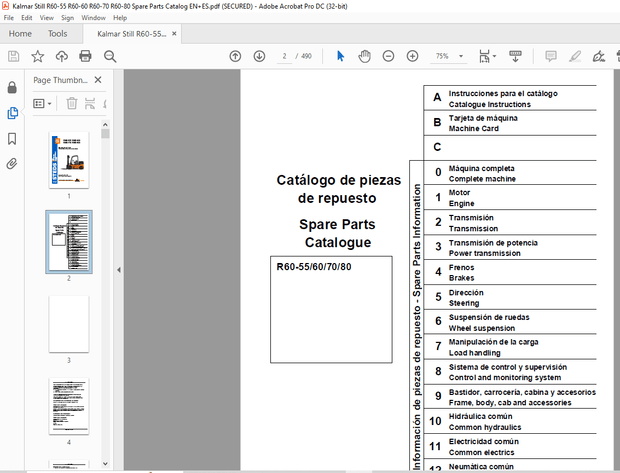The height and width of the screenshot is (473, 620).
Task: Click the Instrucciones para el catálogo entry
Action: [510, 98]
